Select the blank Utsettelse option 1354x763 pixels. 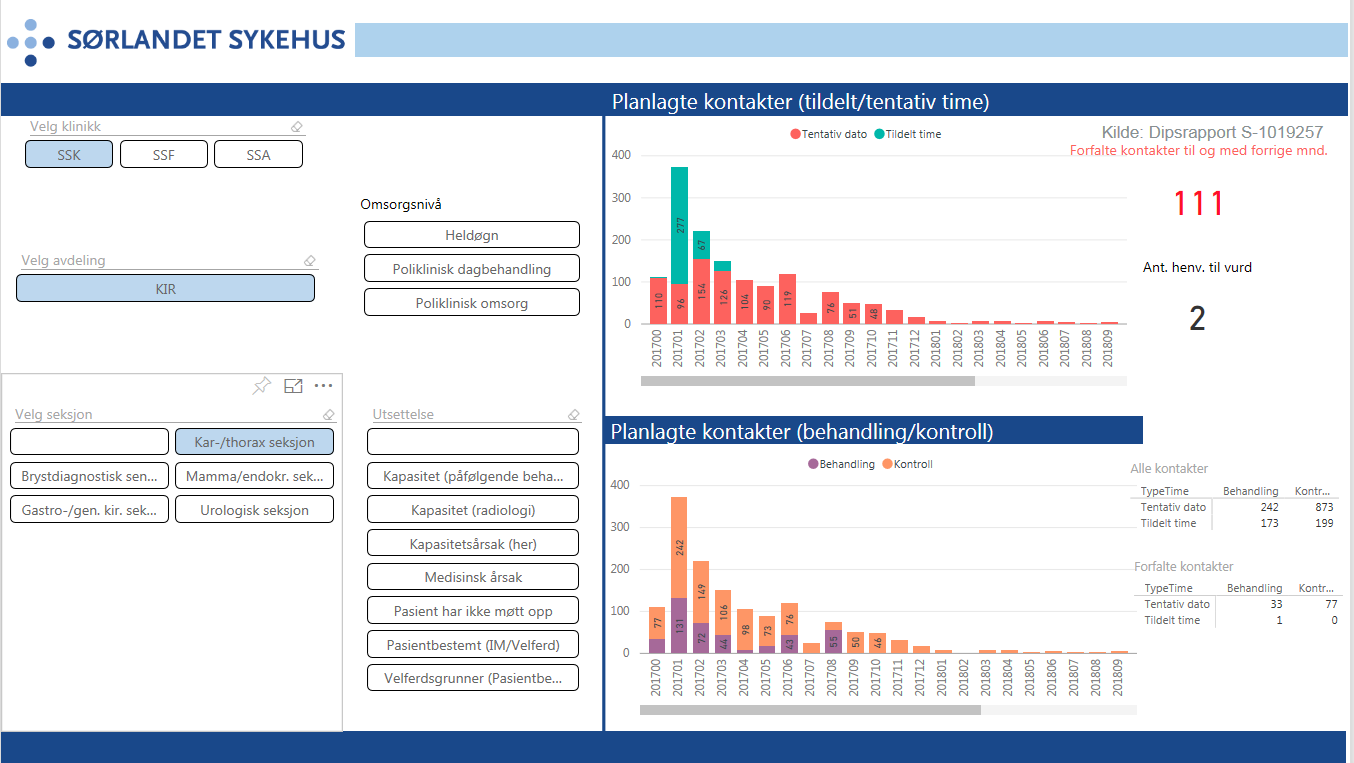tap(473, 441)
